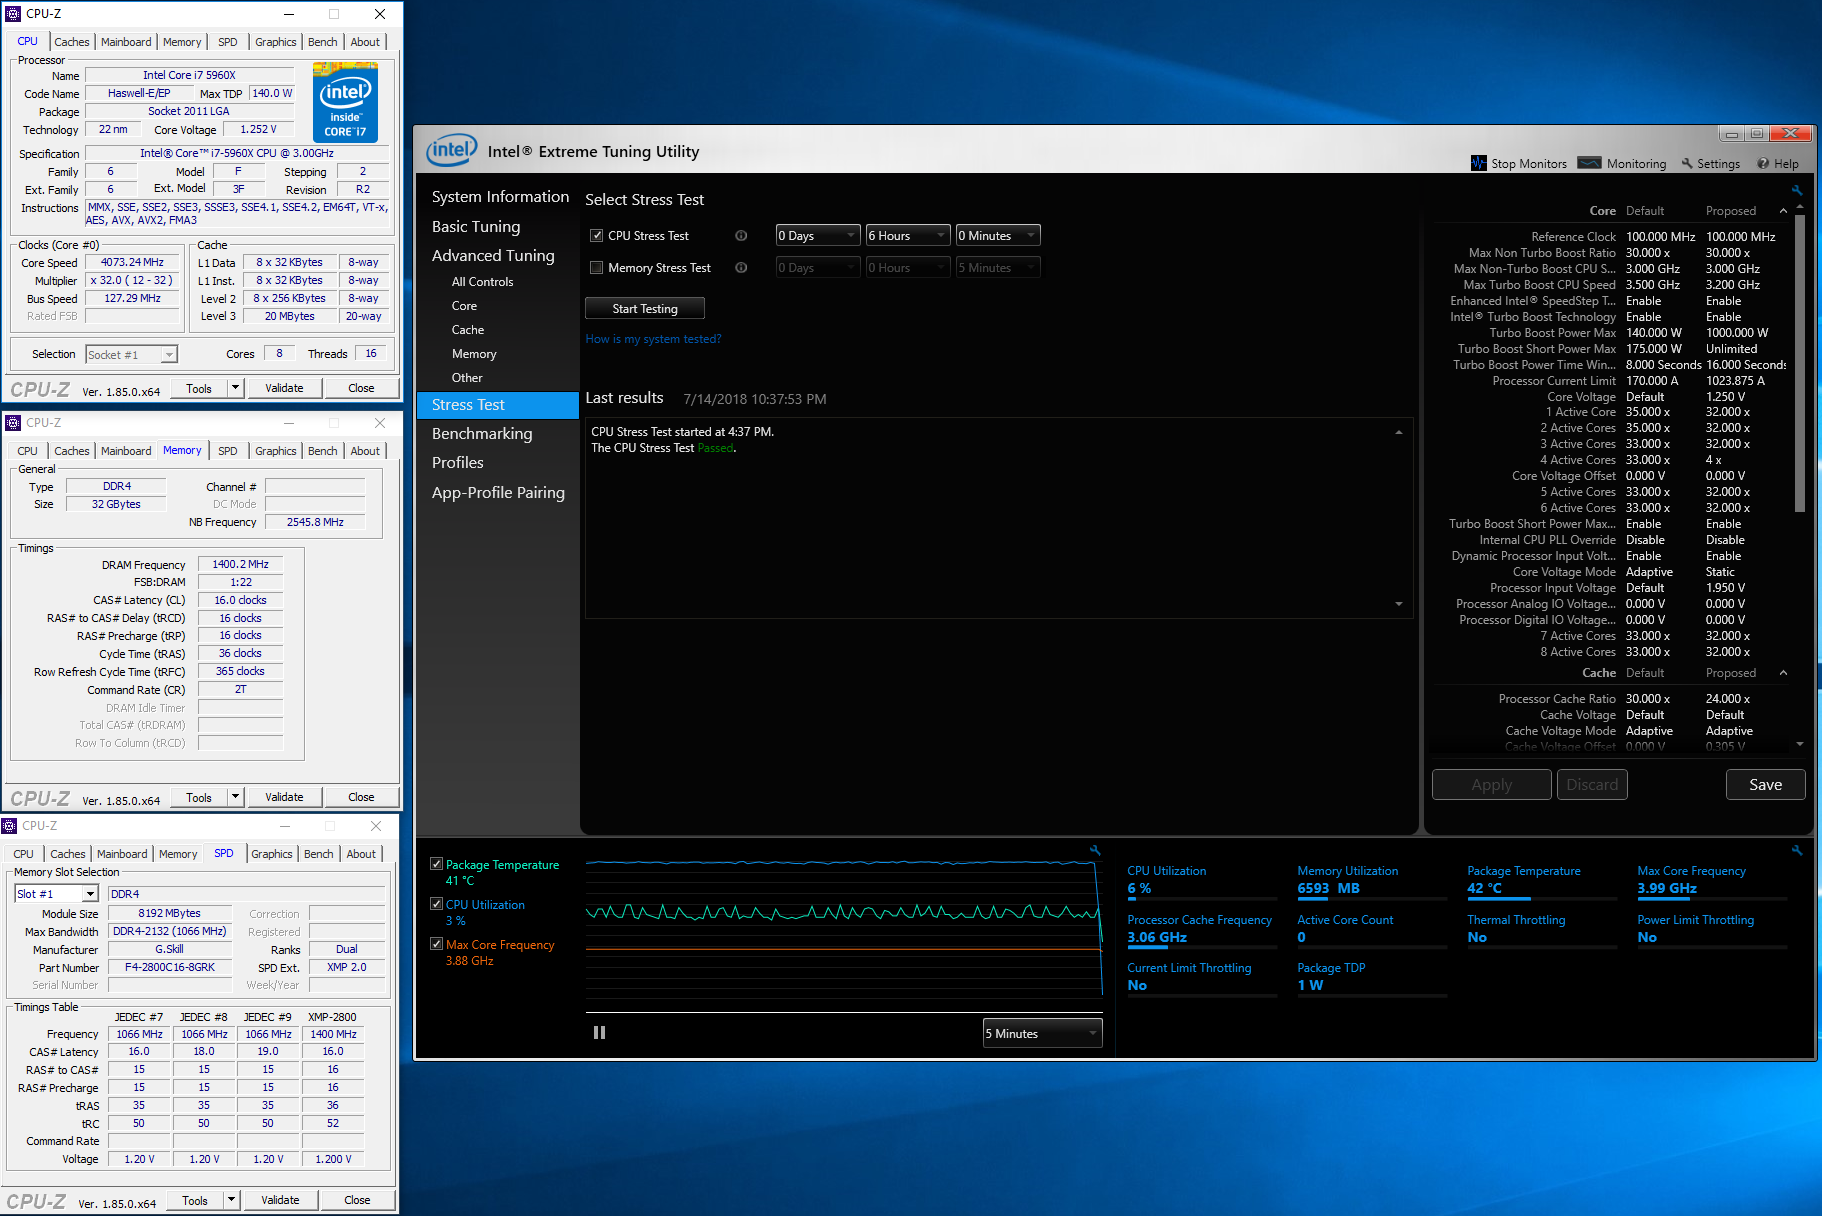Click info icon beside CPU Stress Test
Image resolution: width=1822 pixels, height=1216 pixels.
[741, 236]
